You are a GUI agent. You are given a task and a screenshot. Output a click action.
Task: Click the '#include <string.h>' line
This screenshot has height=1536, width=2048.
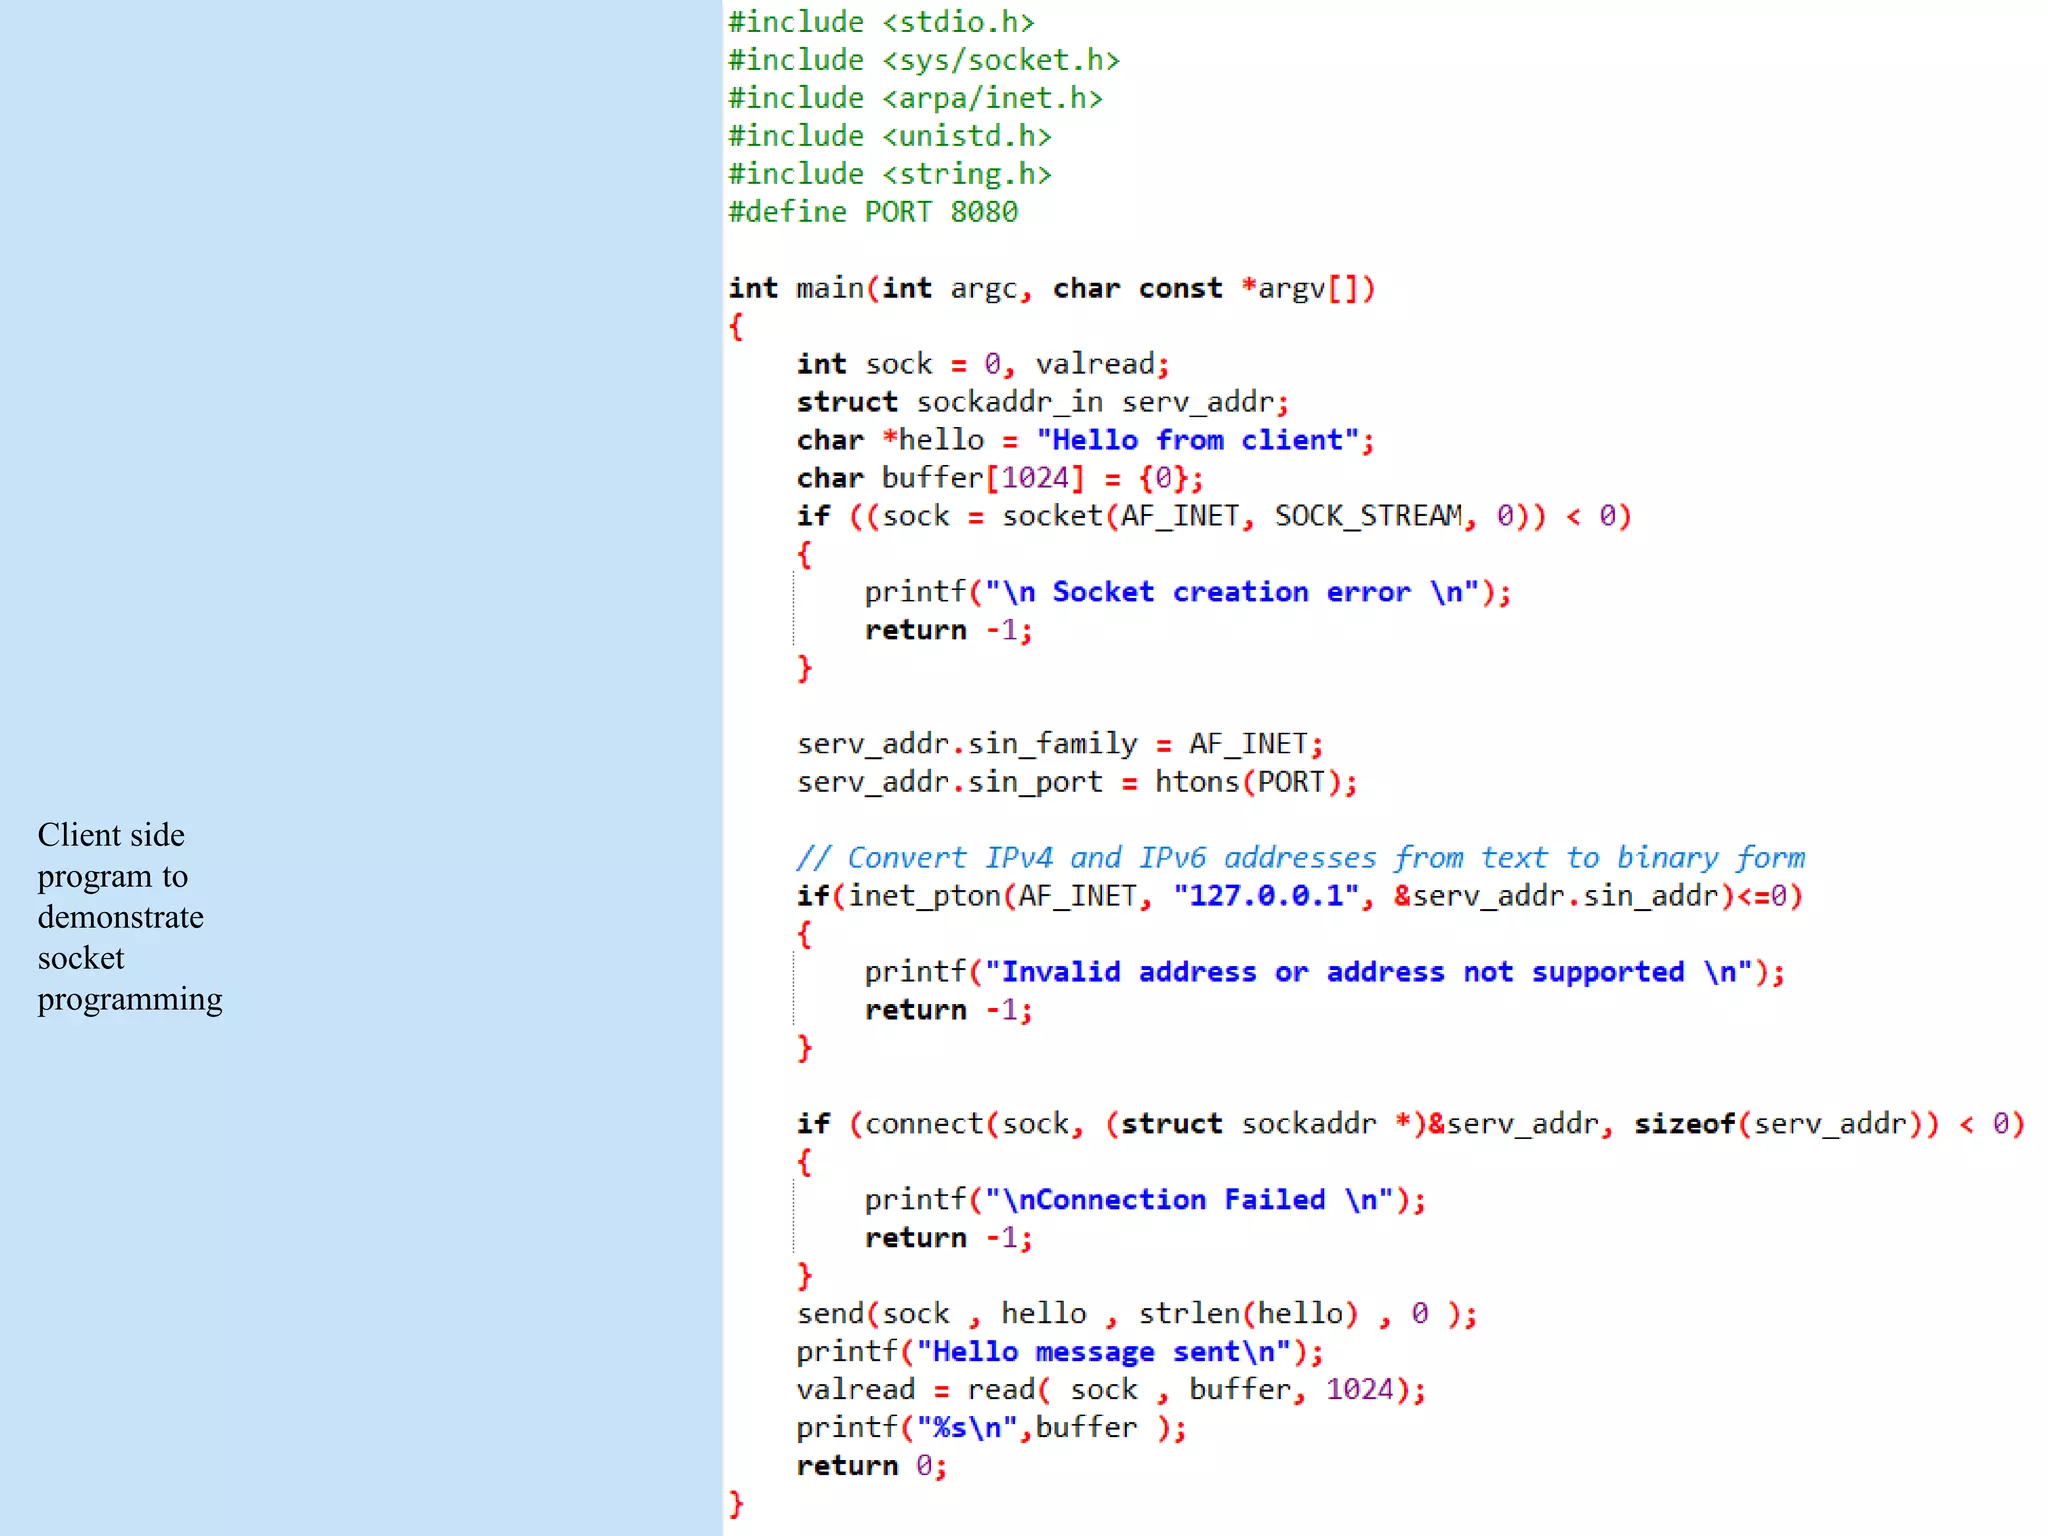click(x=890, y=174)
